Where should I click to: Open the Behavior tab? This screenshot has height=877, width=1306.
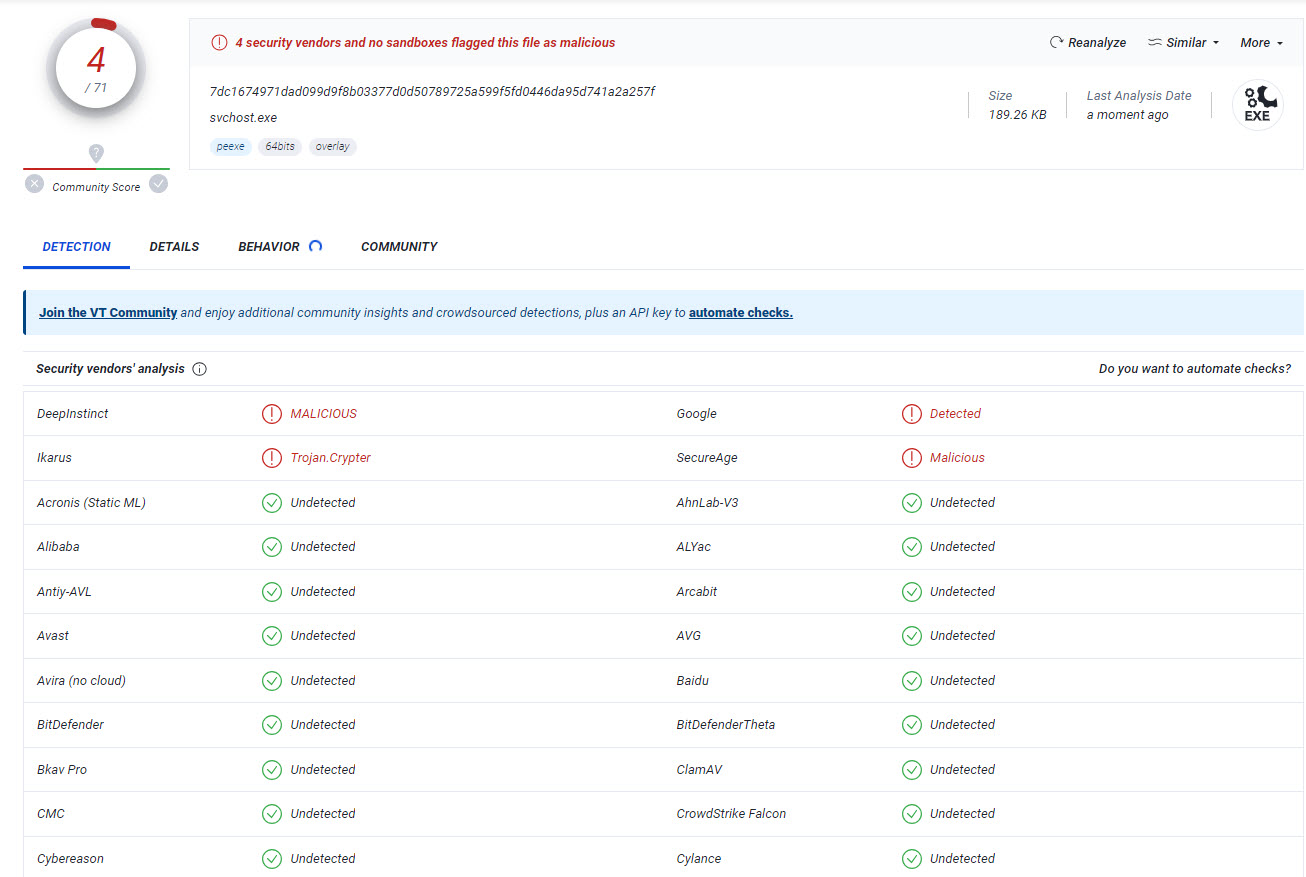pyautogui.click(x=269, y=247)
